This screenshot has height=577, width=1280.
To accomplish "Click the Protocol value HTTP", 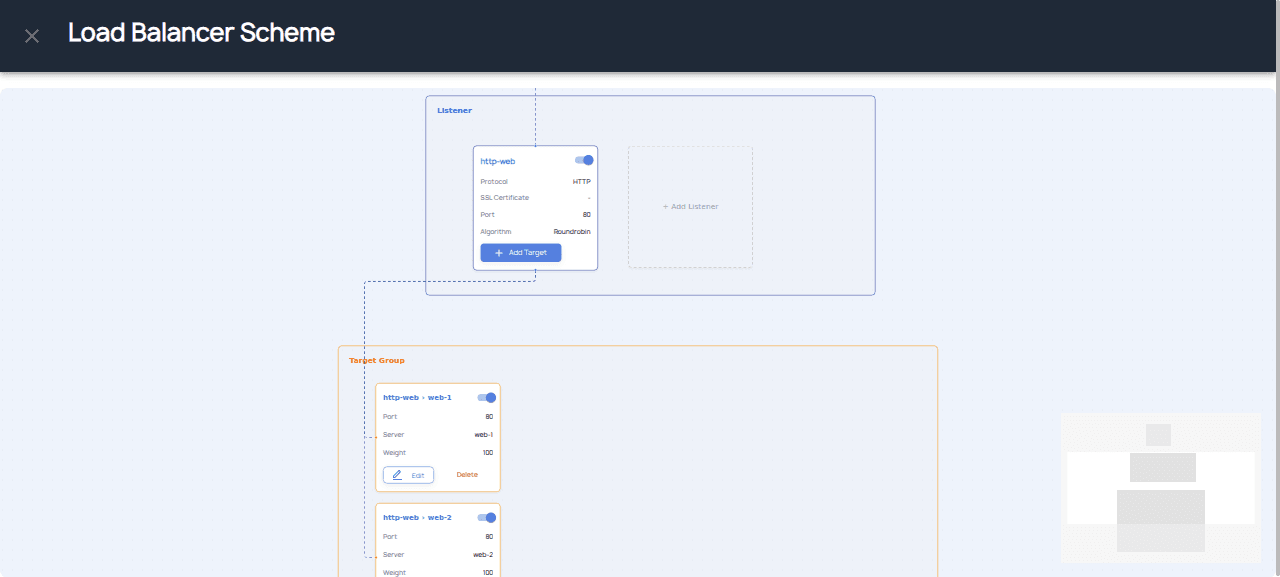I will click(x=581, y=182).
